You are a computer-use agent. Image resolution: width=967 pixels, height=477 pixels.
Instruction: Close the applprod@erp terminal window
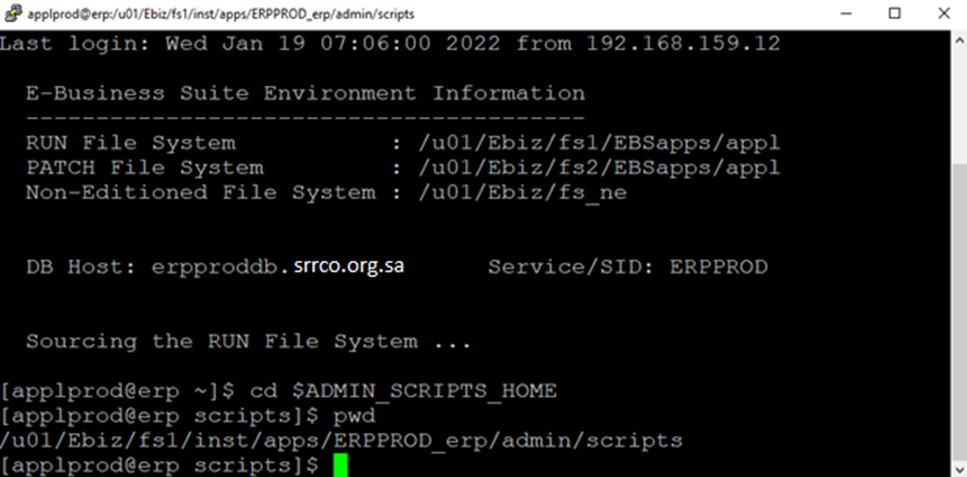pos(943,15)
